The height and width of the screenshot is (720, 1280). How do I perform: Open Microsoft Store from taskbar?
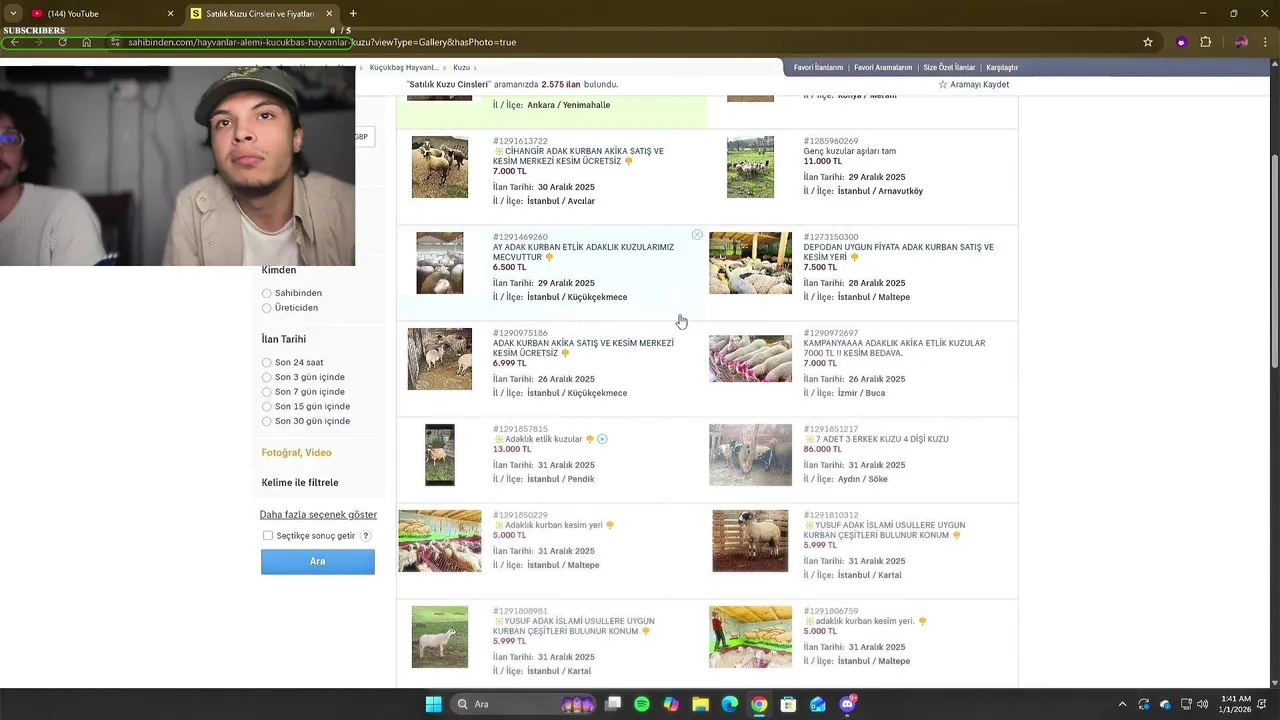[x=788, y=704]
